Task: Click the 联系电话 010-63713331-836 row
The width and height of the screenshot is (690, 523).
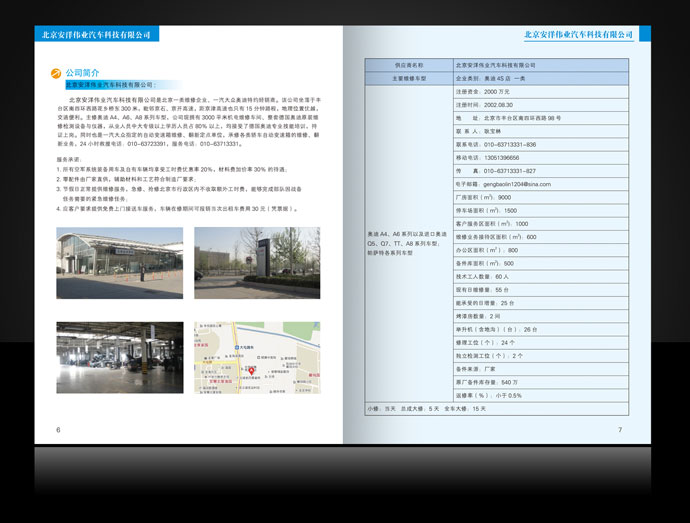Action: [541, 144]
